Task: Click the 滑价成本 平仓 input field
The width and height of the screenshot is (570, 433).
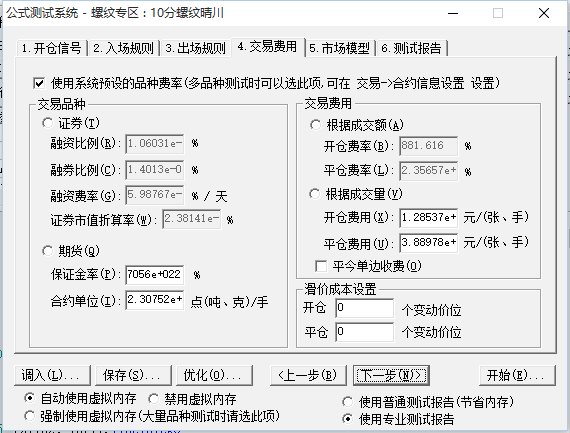Action: click(365, 332)
